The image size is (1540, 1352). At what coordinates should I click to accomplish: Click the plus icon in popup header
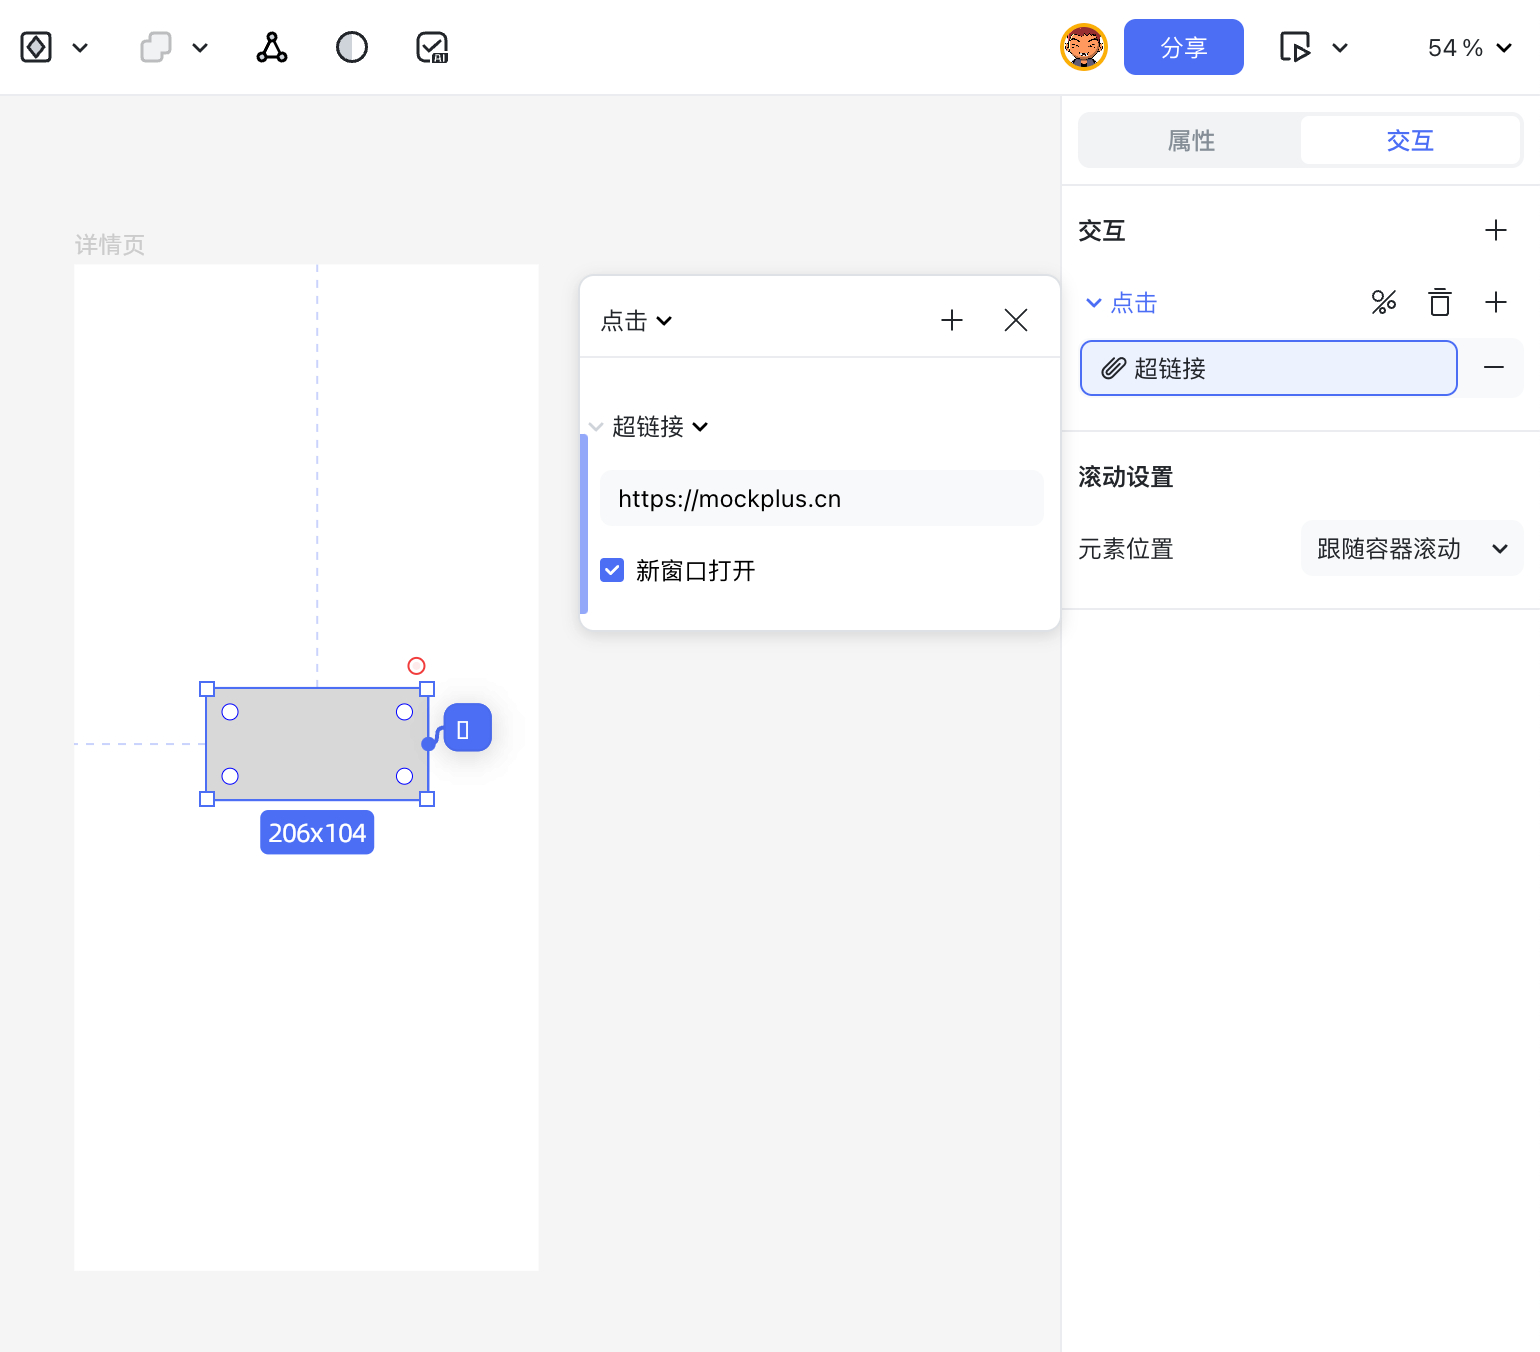point(952,320)
